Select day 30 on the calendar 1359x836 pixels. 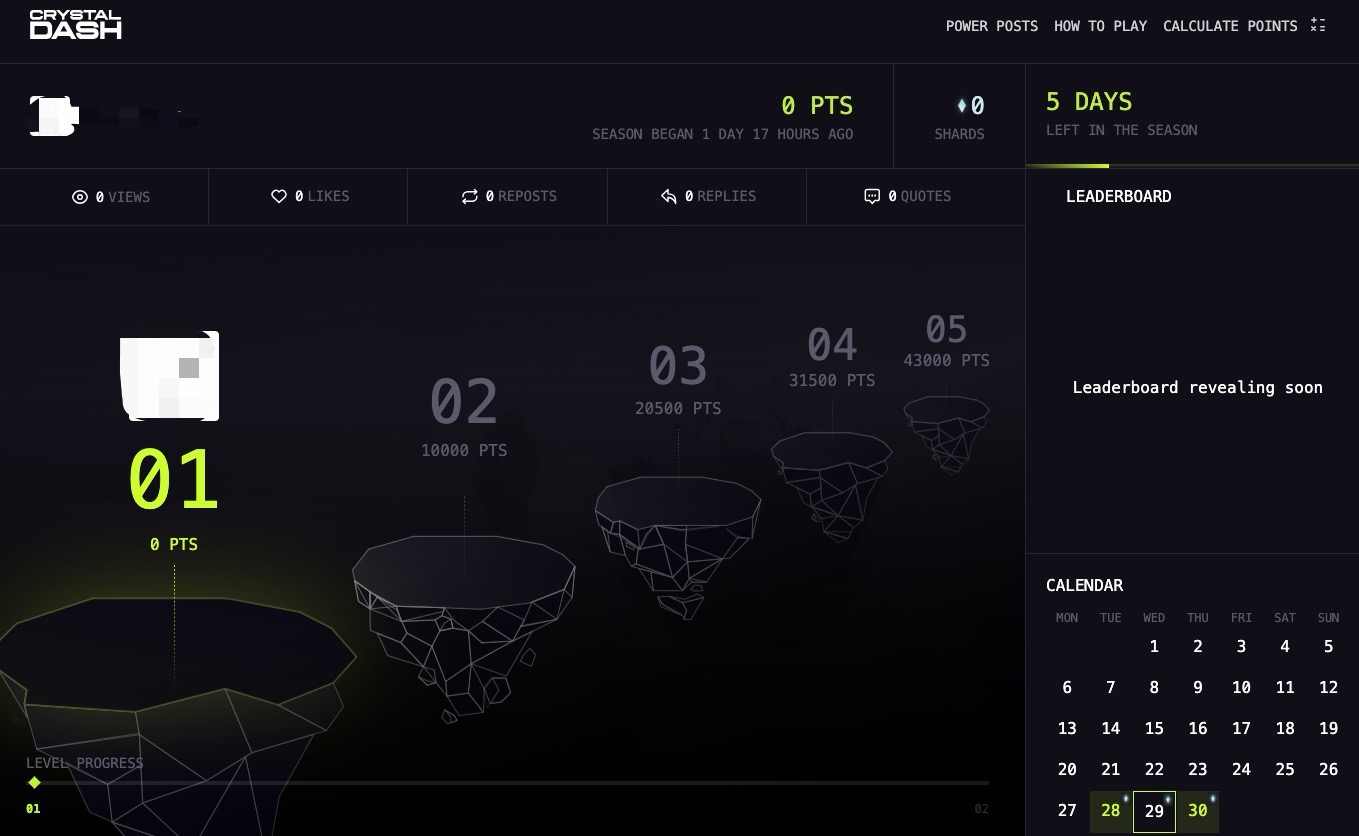point(1197,810)
